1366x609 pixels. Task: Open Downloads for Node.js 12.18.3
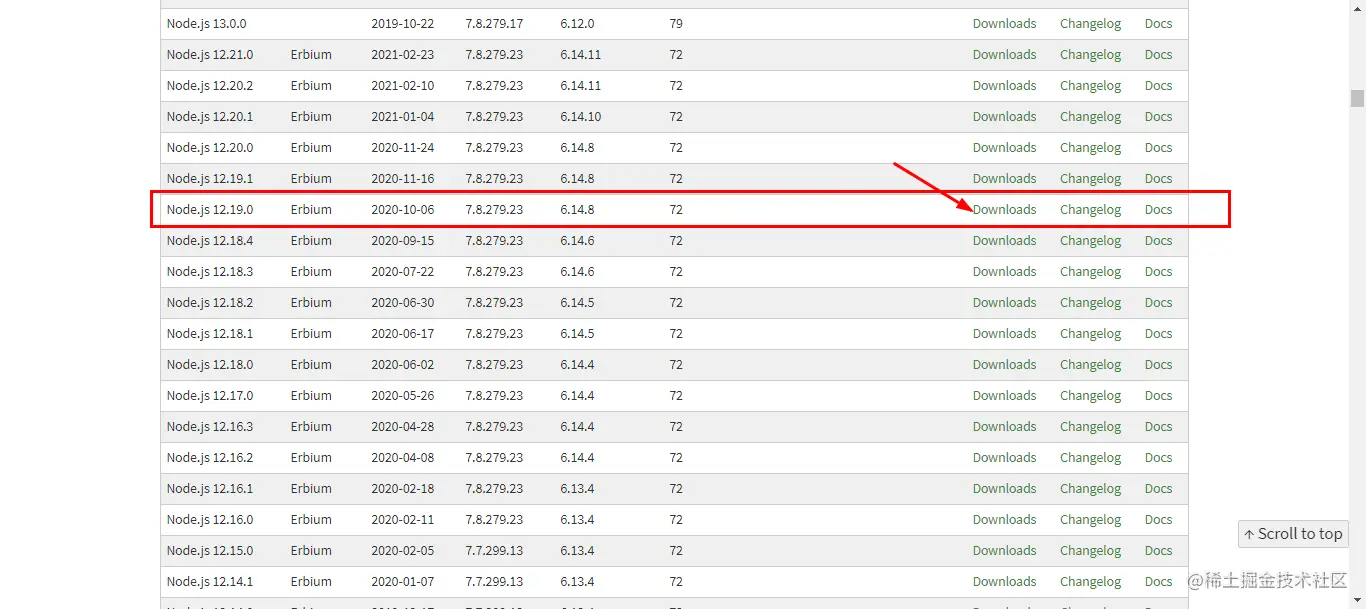1004,272
